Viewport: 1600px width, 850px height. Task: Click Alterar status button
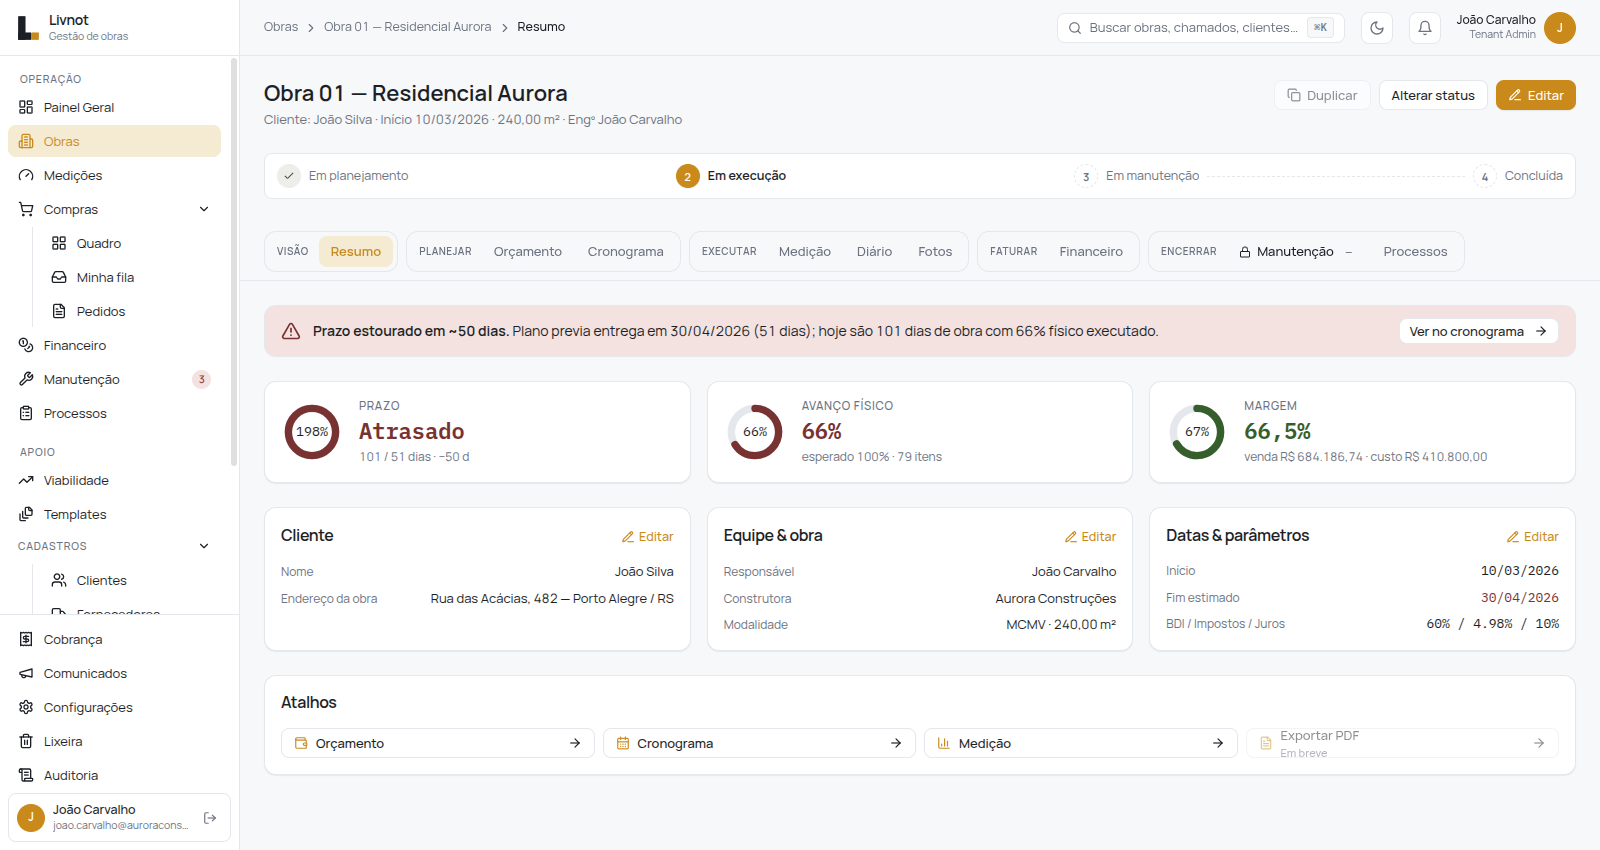[x=1433, y=95]
